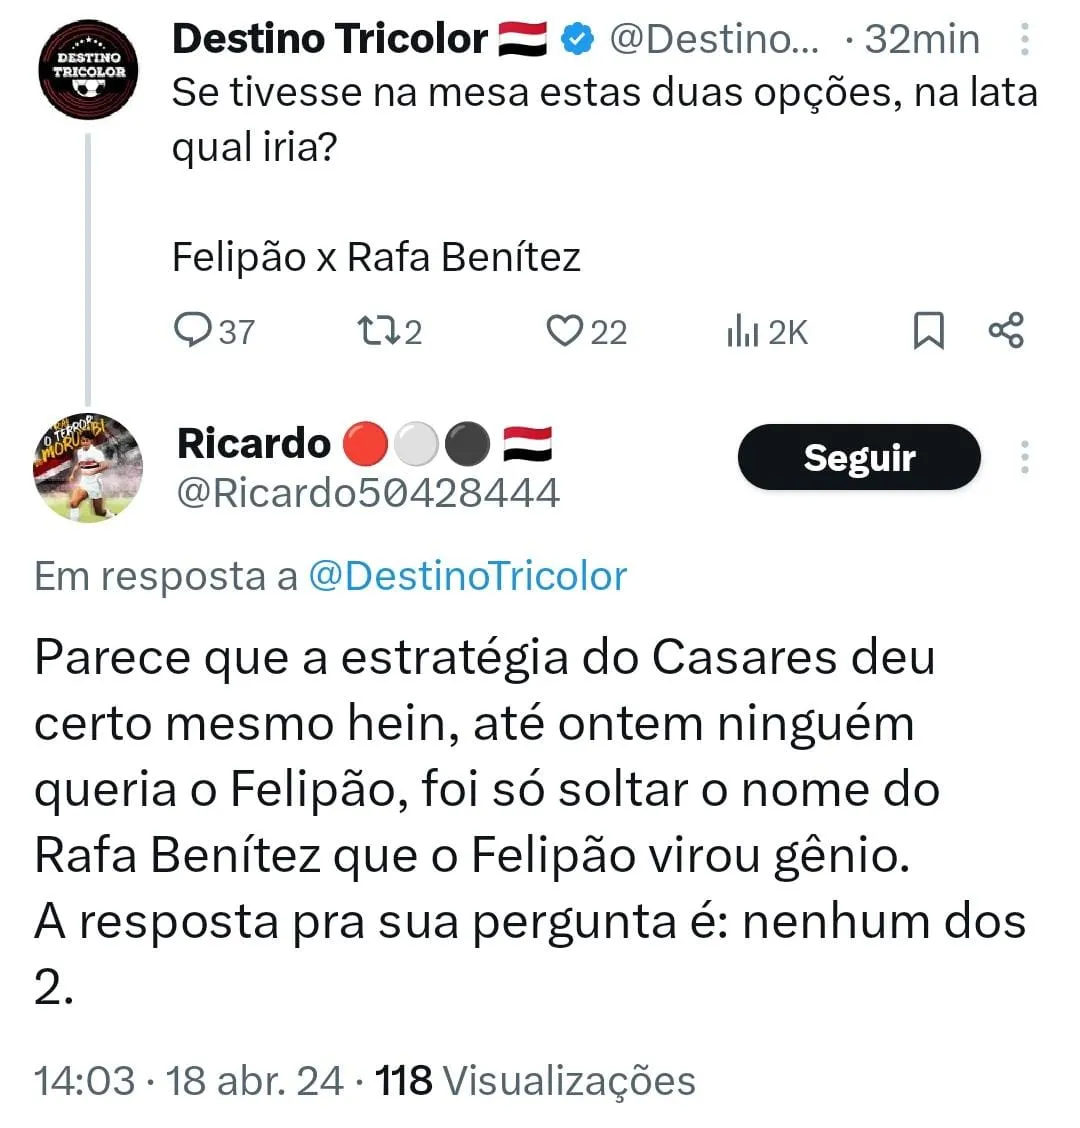Open Destino Tricolor profile picture
The width and height of the screenshot is (1080, 1128).
pyautogui.click(x=89, y=70)
